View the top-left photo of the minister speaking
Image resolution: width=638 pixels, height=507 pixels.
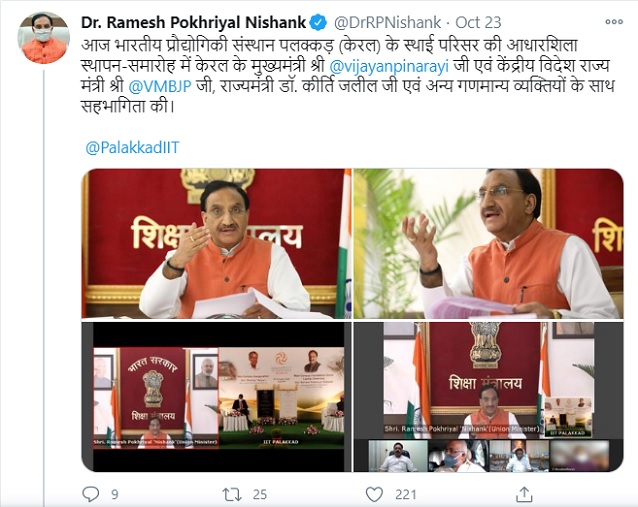(216, 243)
